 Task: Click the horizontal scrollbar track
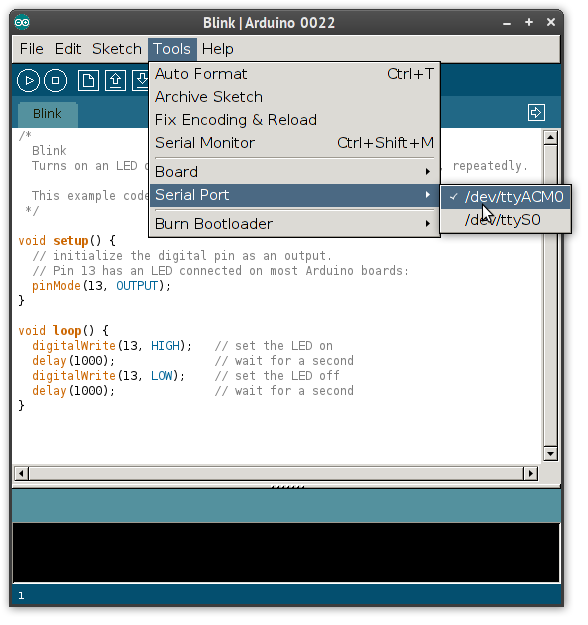click(x=276, y=474)
